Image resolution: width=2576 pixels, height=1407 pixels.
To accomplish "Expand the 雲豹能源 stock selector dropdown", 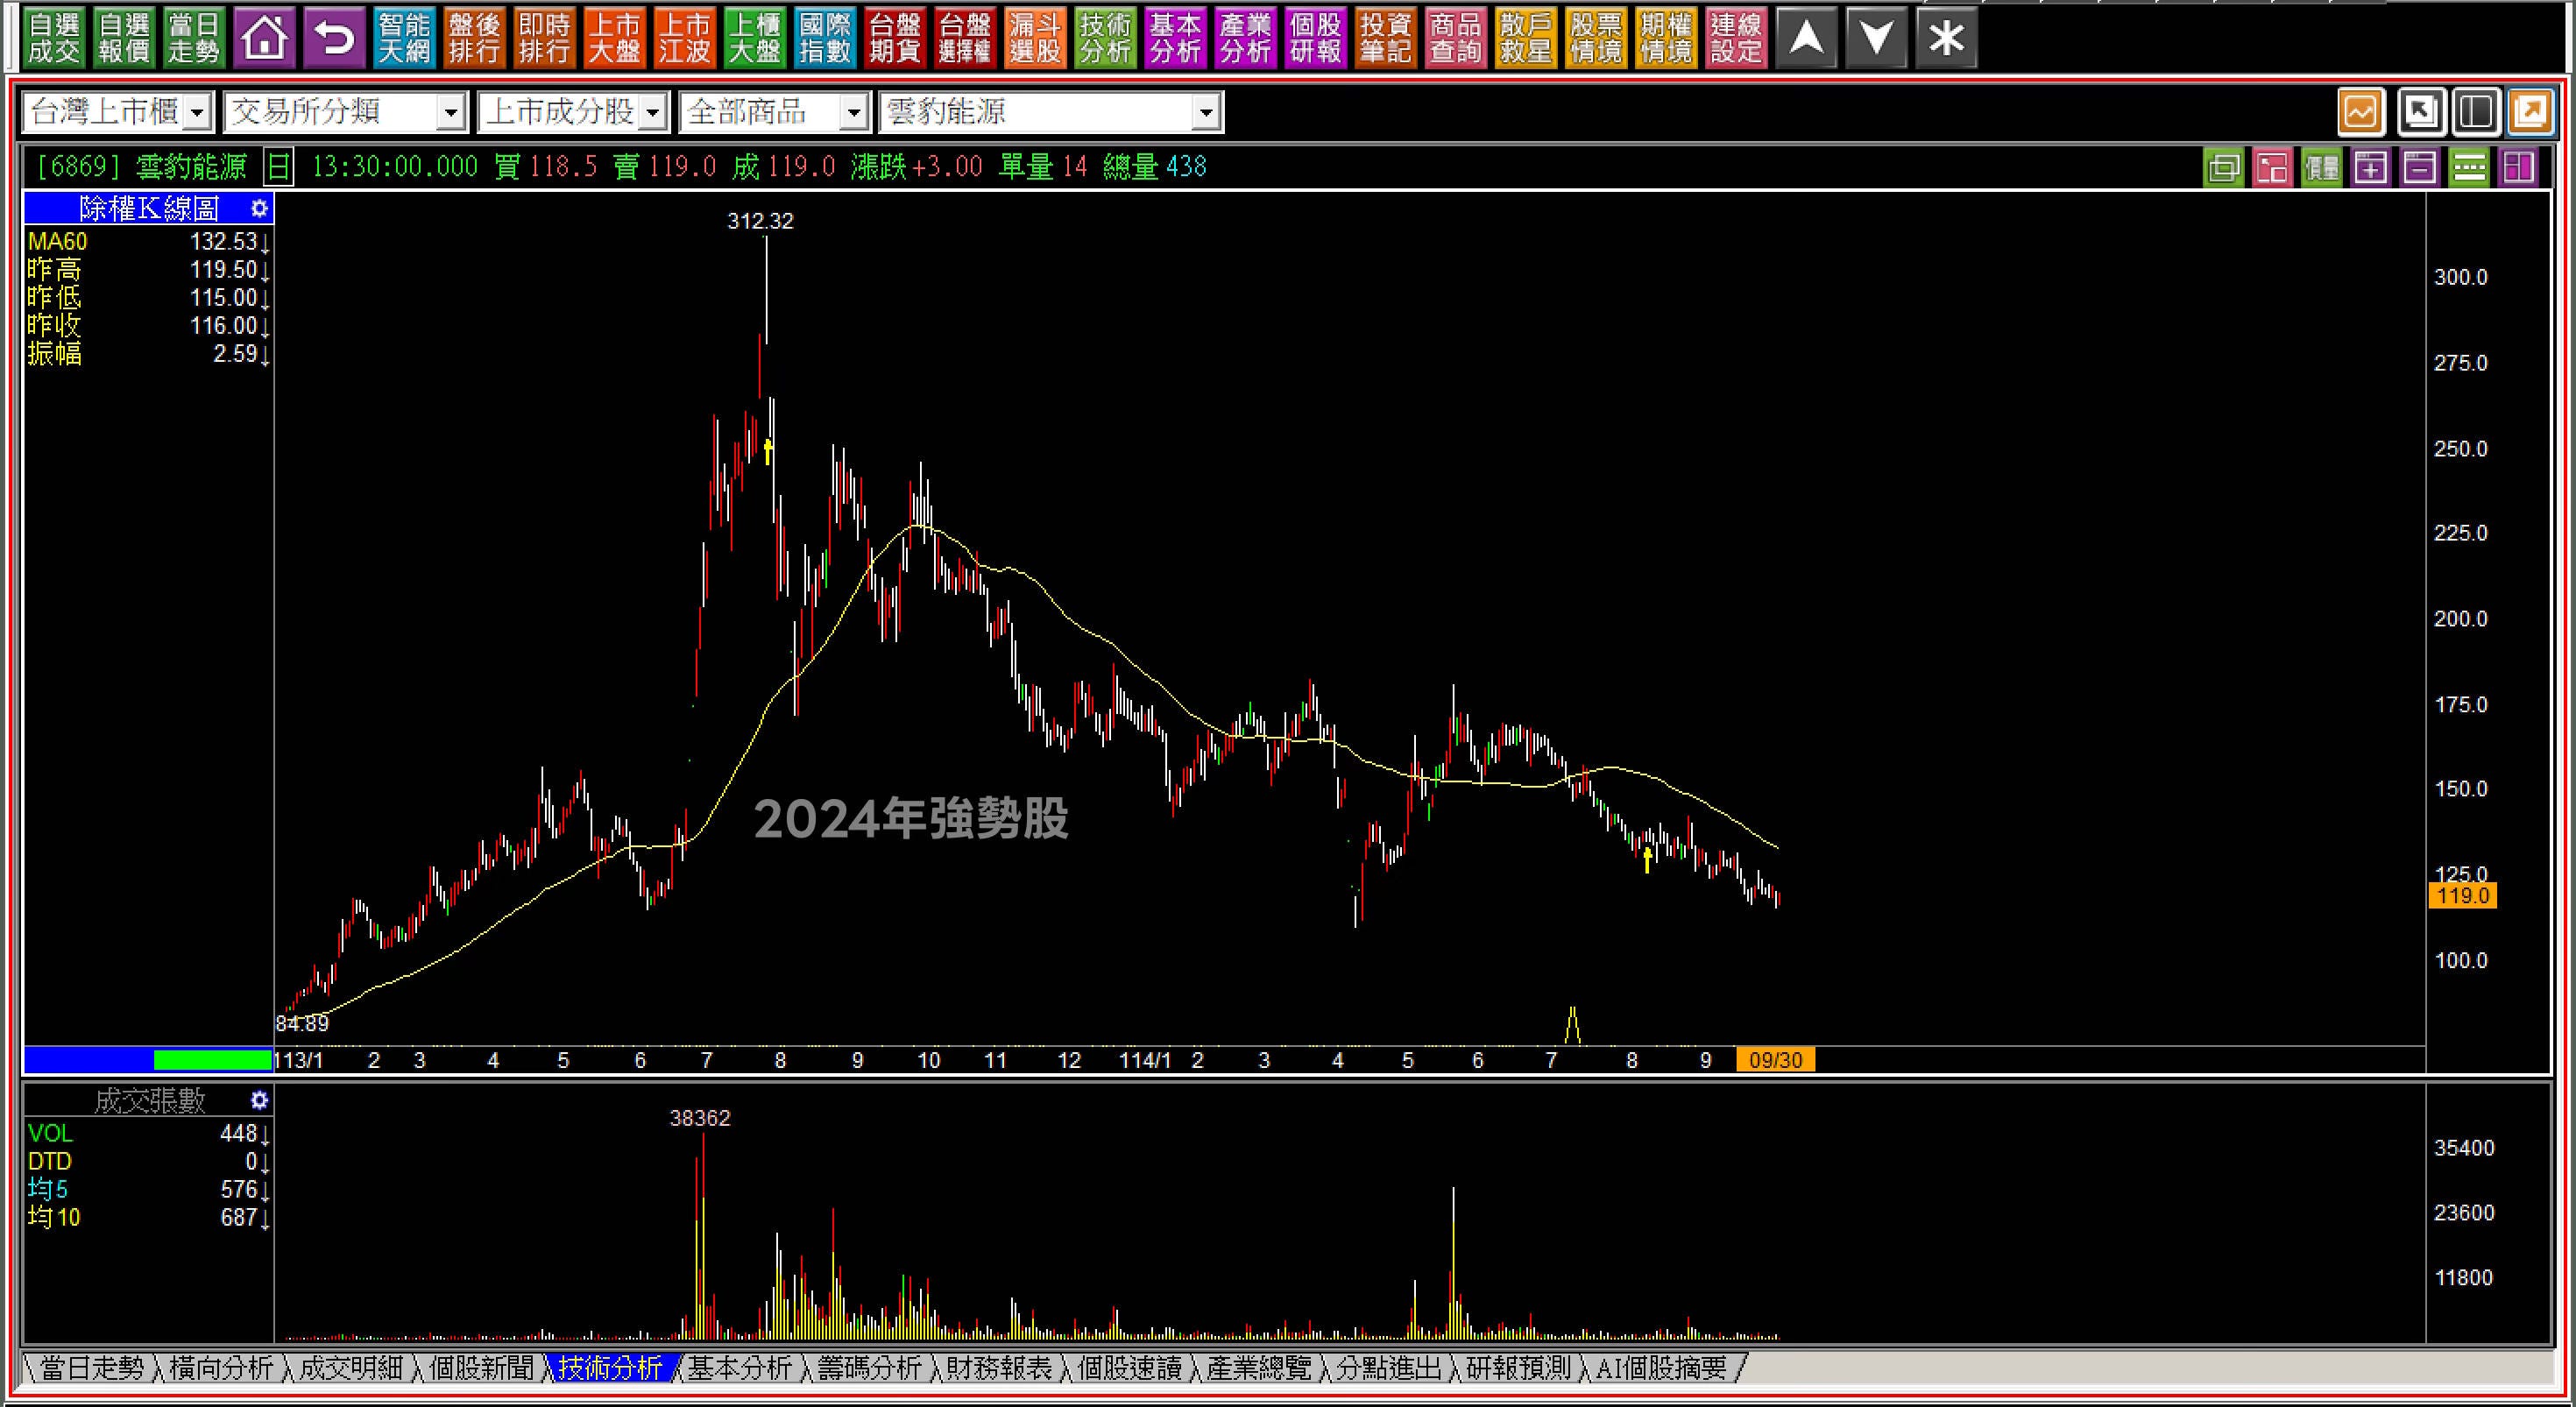I will pyautogui.click(x=1206, y=112).
